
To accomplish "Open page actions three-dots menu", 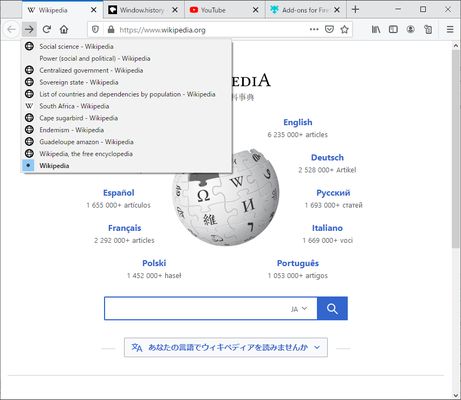I will click(314, 29).
